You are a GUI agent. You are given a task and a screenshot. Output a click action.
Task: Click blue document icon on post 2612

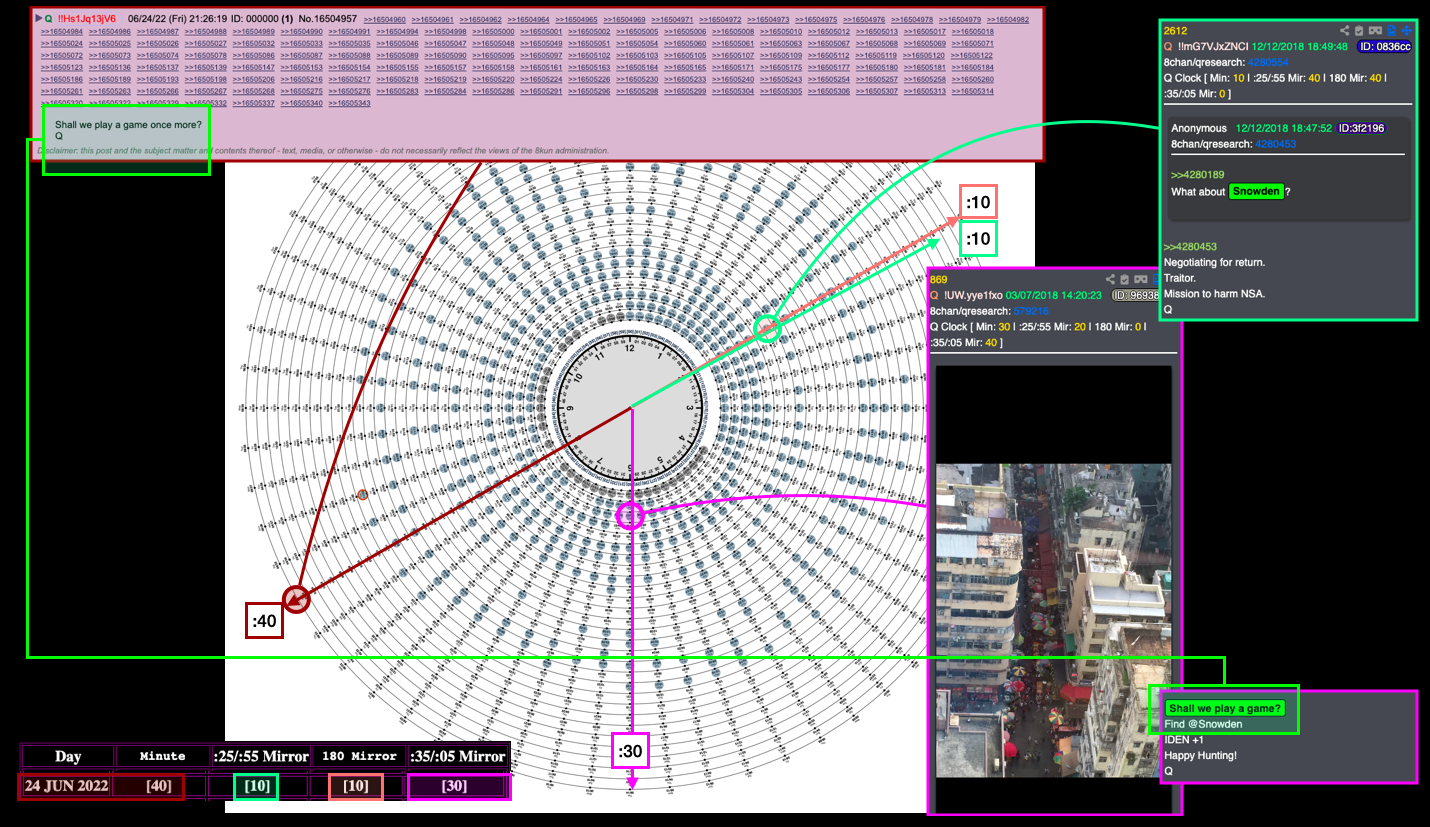tap(1391, 31)
